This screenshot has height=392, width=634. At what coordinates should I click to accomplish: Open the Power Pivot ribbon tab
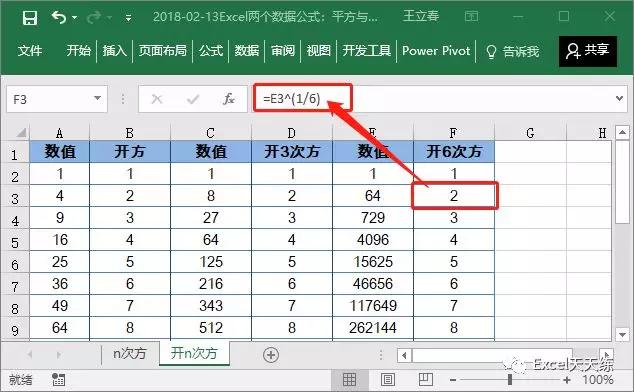pos(436,51)
